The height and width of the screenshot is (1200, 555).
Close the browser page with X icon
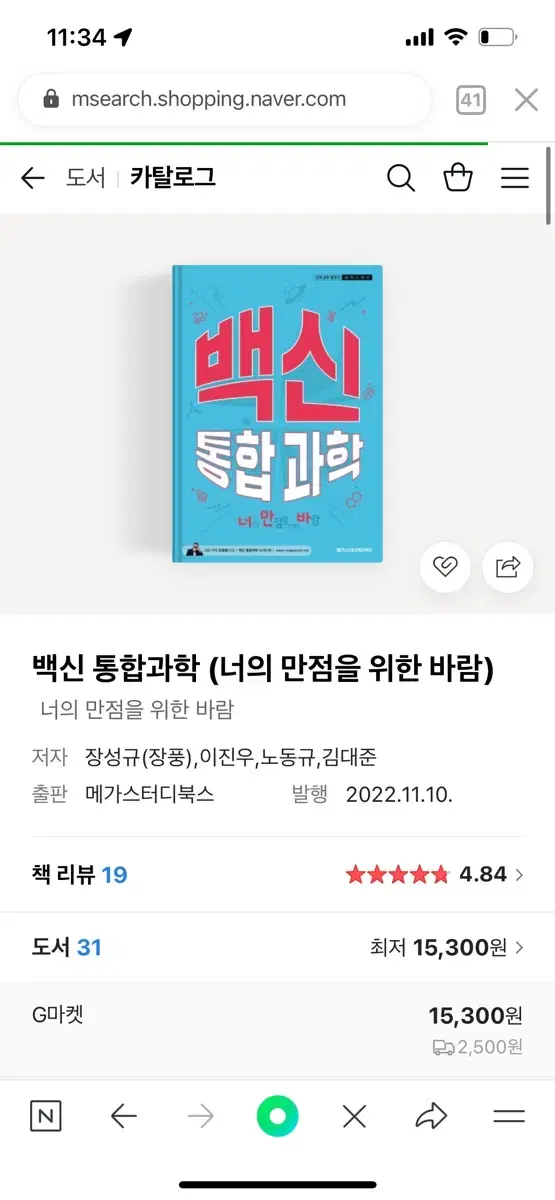[527, 99]
